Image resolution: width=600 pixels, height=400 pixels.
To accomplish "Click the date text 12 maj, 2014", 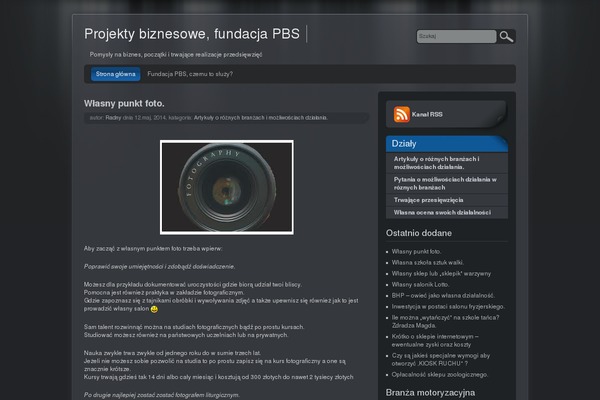I will point(150,118).
